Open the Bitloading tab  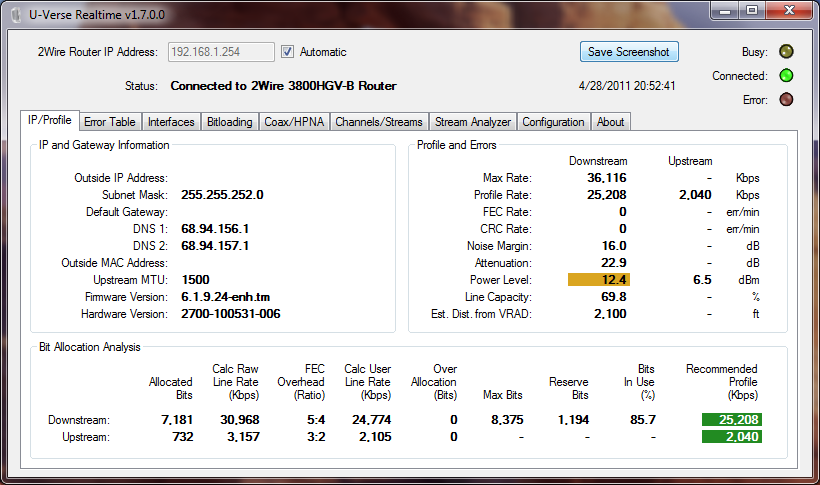pos(230,122)
